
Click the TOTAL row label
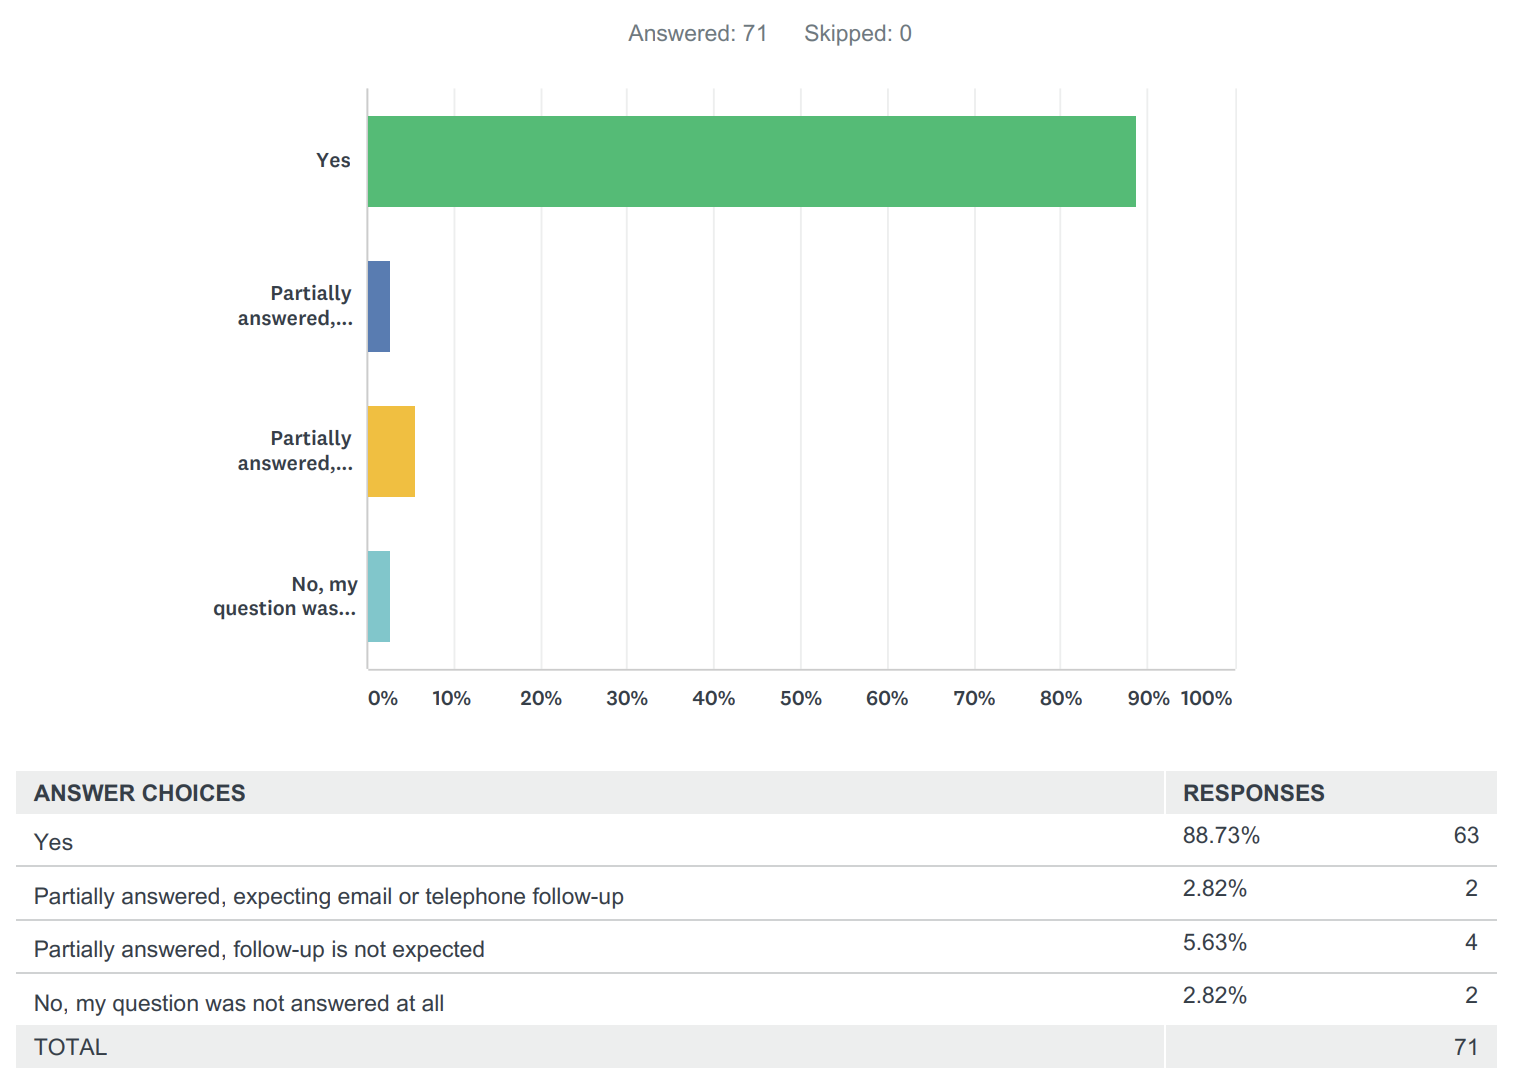[70, 1047]
